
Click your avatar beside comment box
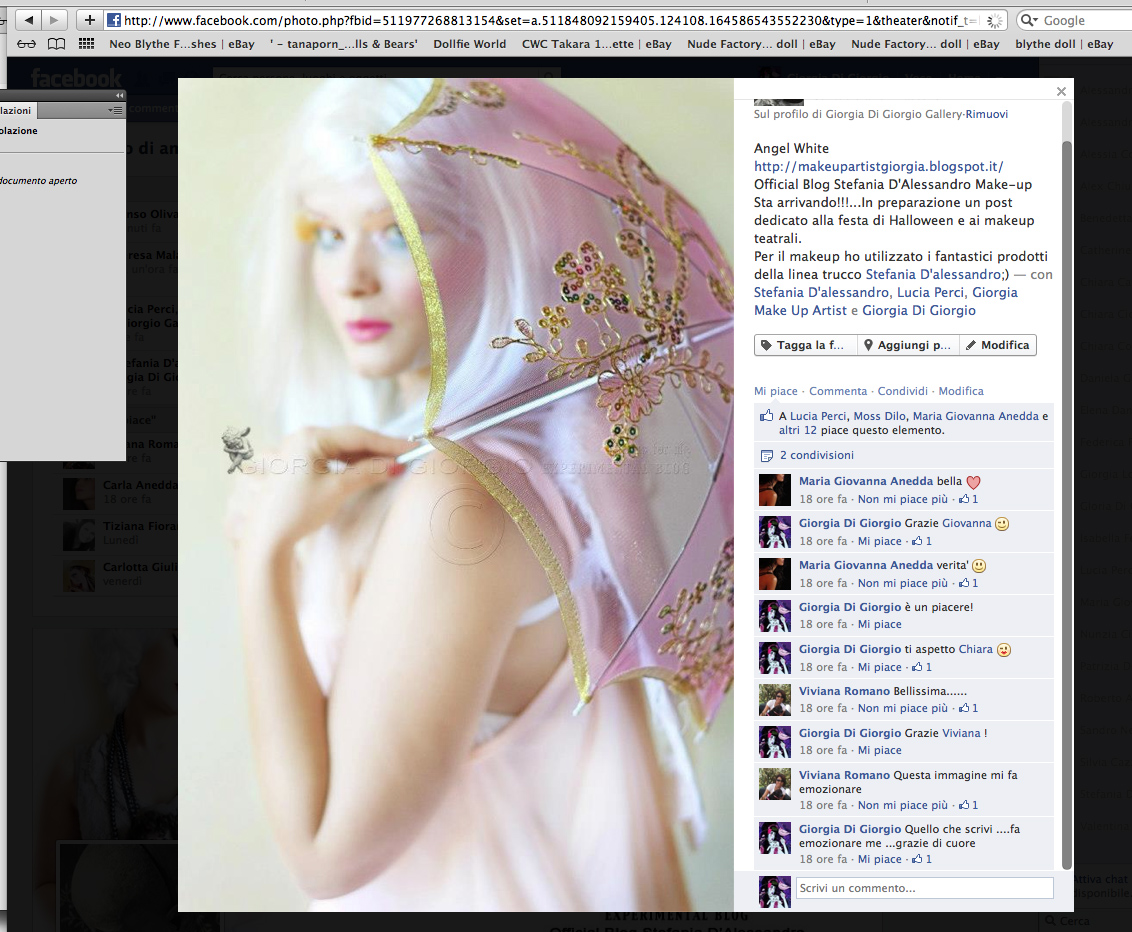[775, 891]
